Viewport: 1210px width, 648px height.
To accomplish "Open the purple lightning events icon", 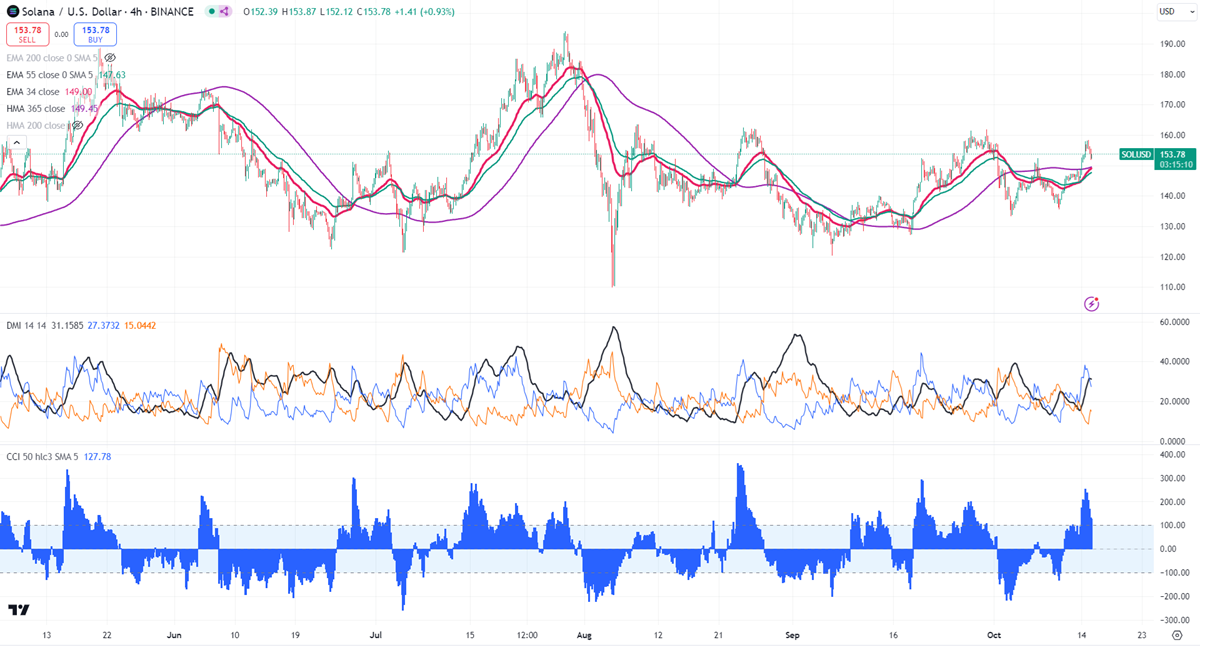I will click(1092, 303).
